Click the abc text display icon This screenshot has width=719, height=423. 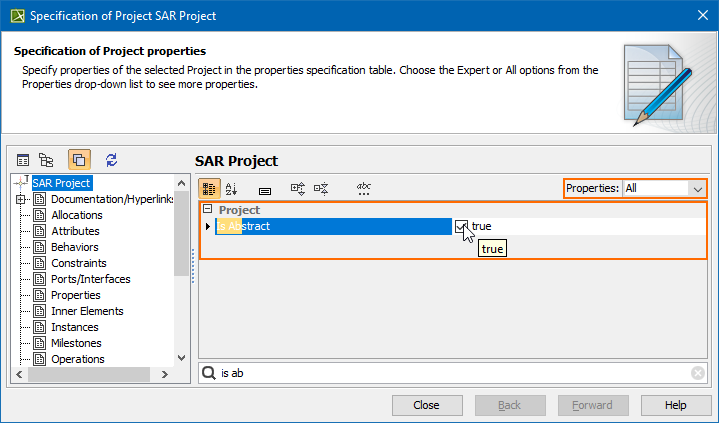pyautogui.click(x=364, y=188)
